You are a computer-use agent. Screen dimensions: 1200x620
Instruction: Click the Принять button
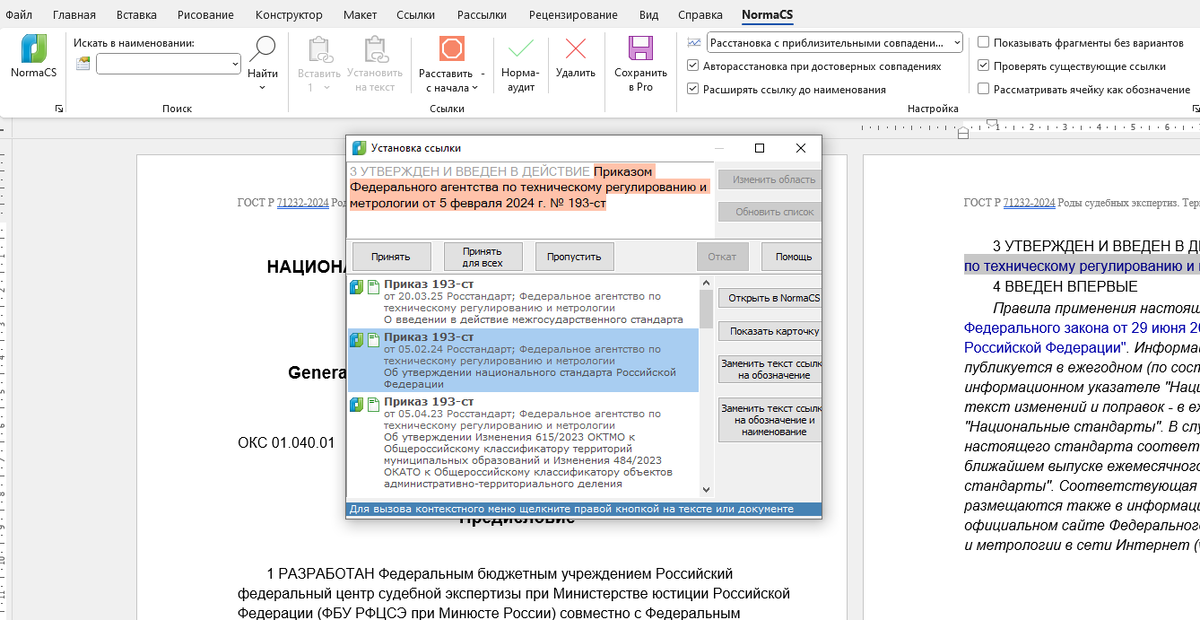(393, 257)
